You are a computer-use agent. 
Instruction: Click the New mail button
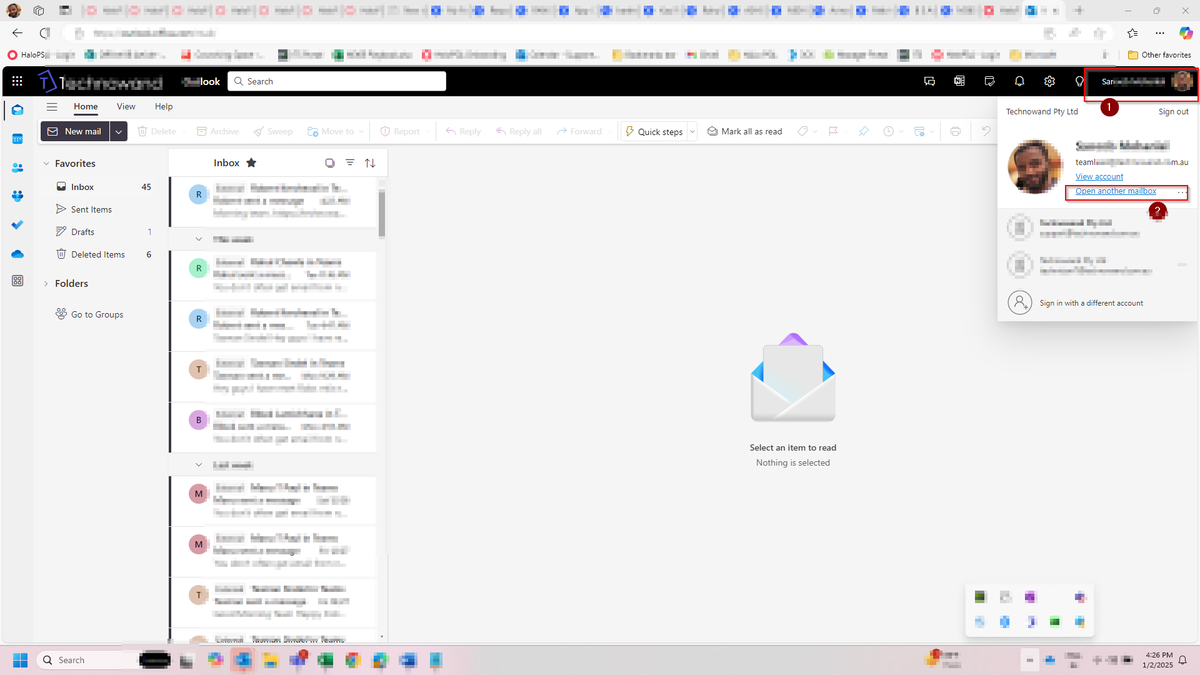tap(75, 131)
